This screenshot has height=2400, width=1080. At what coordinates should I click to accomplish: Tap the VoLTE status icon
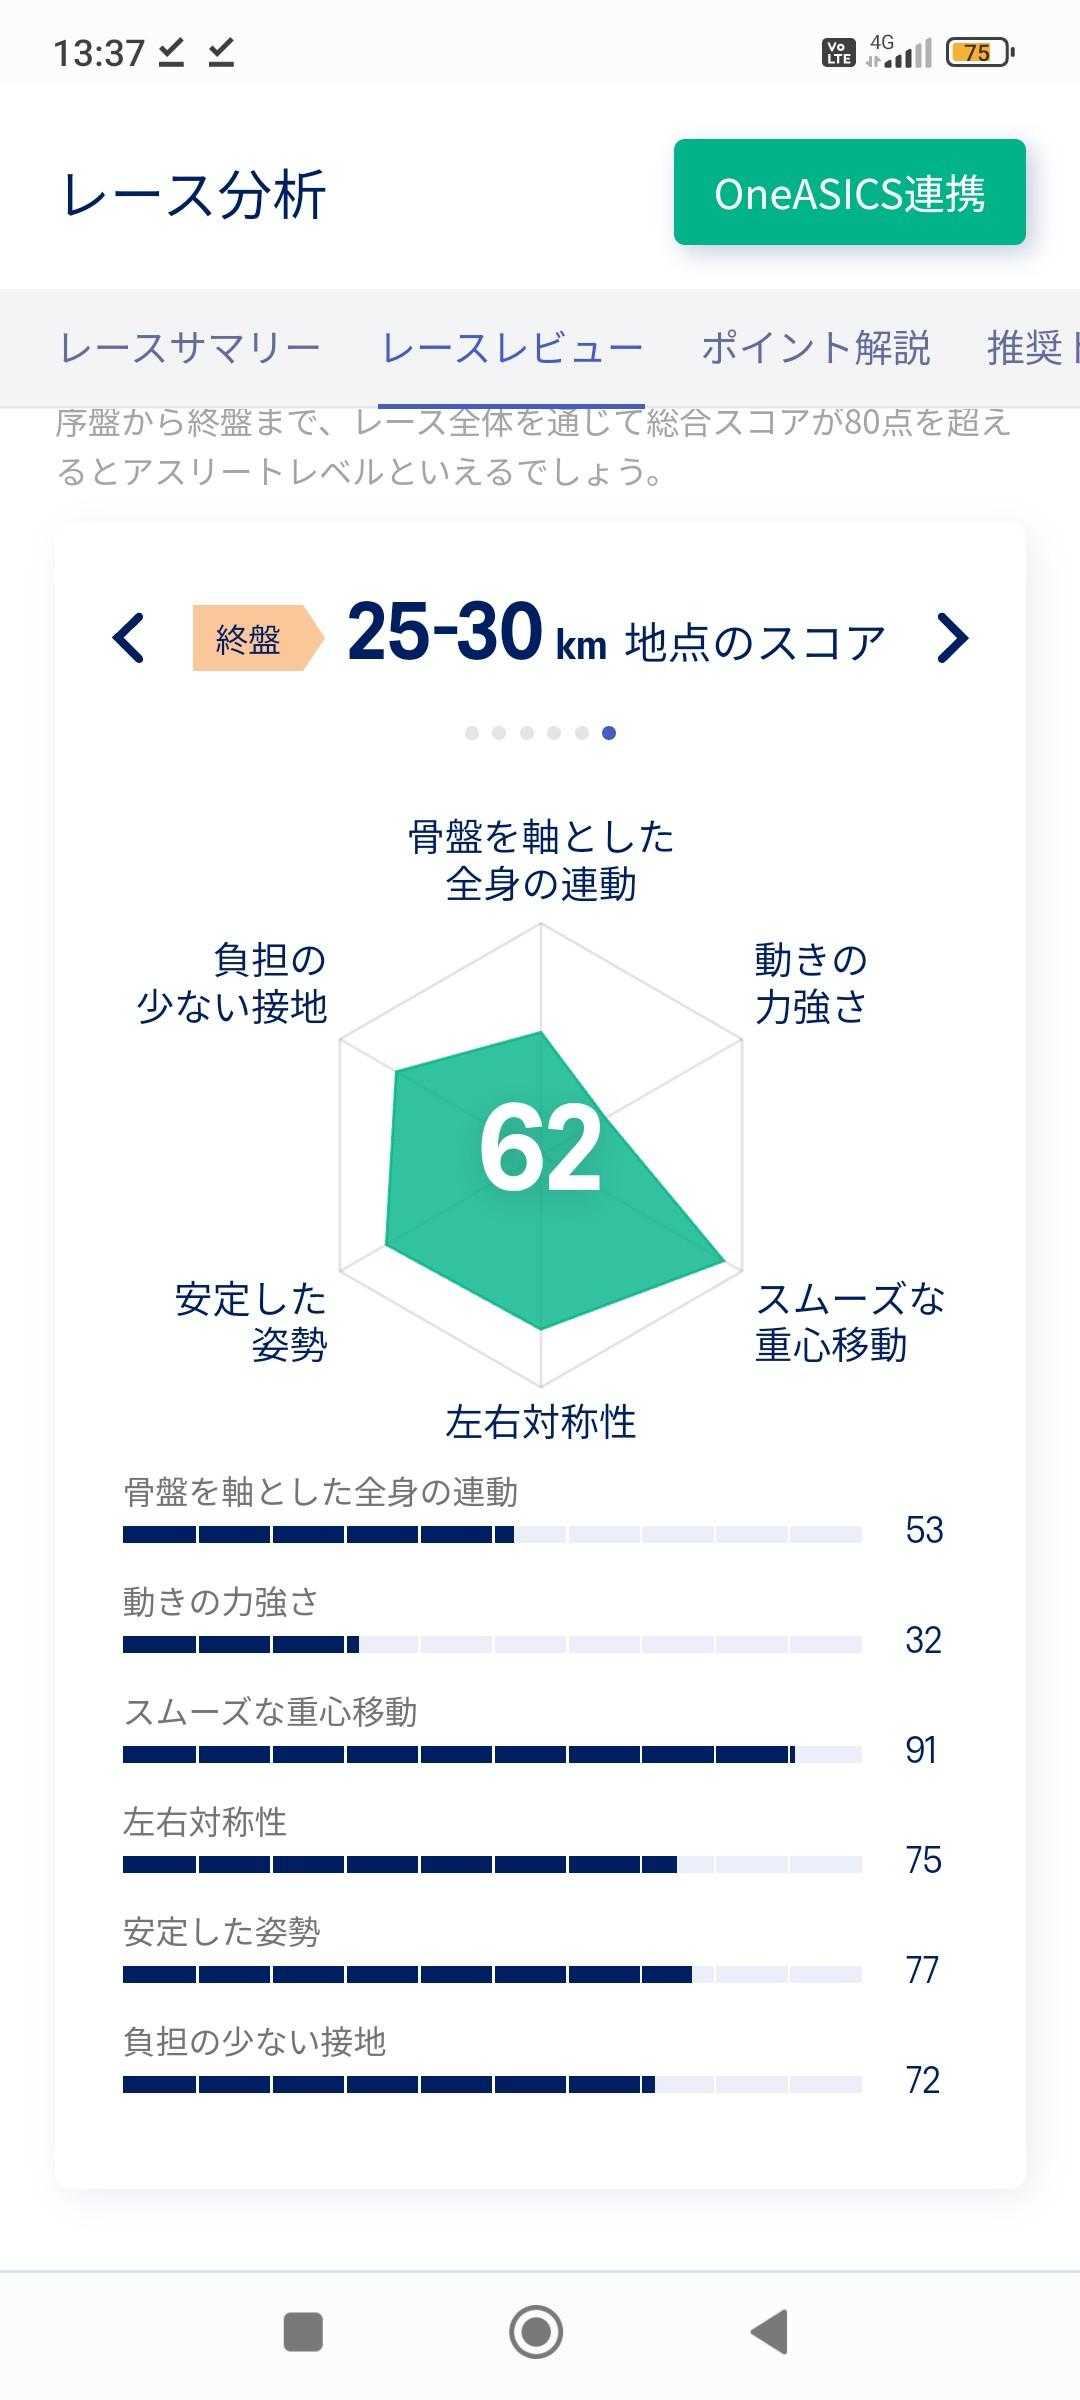click(x=838, y=52)
